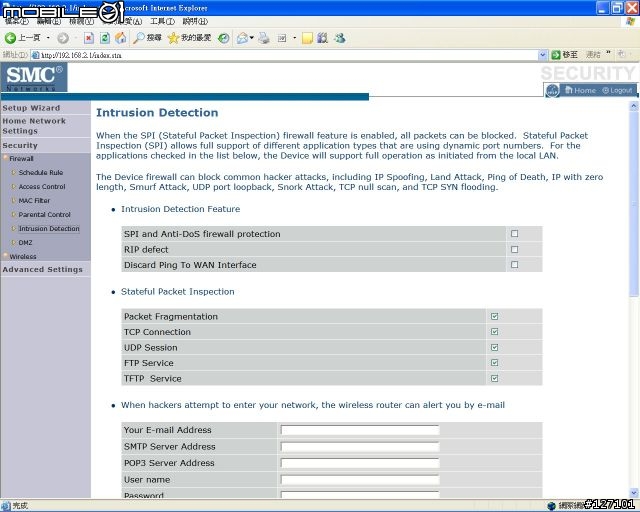Open Home Network Settings section
This screenshot has width=640, height=512.
(34, 126)
